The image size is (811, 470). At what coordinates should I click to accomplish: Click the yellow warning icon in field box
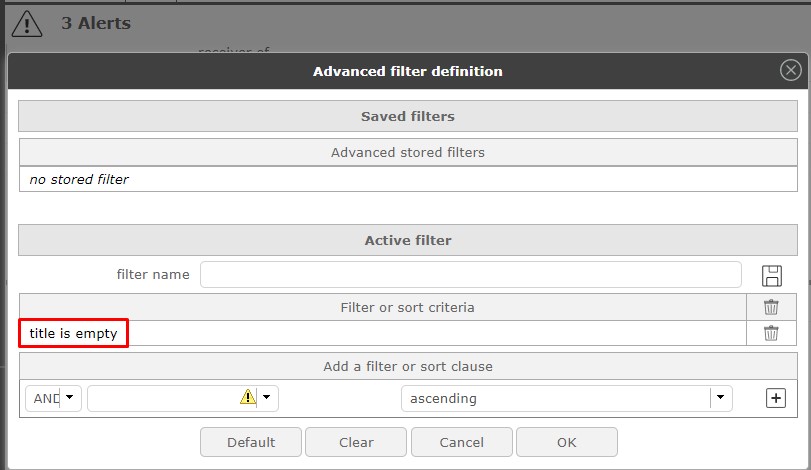pos(248,397)
